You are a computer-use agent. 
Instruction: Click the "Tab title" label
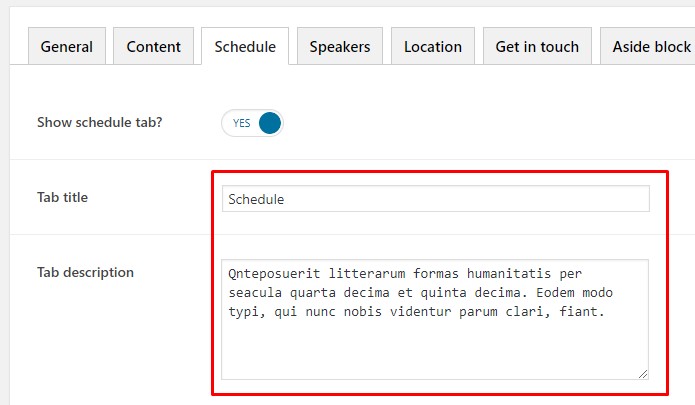63,197
